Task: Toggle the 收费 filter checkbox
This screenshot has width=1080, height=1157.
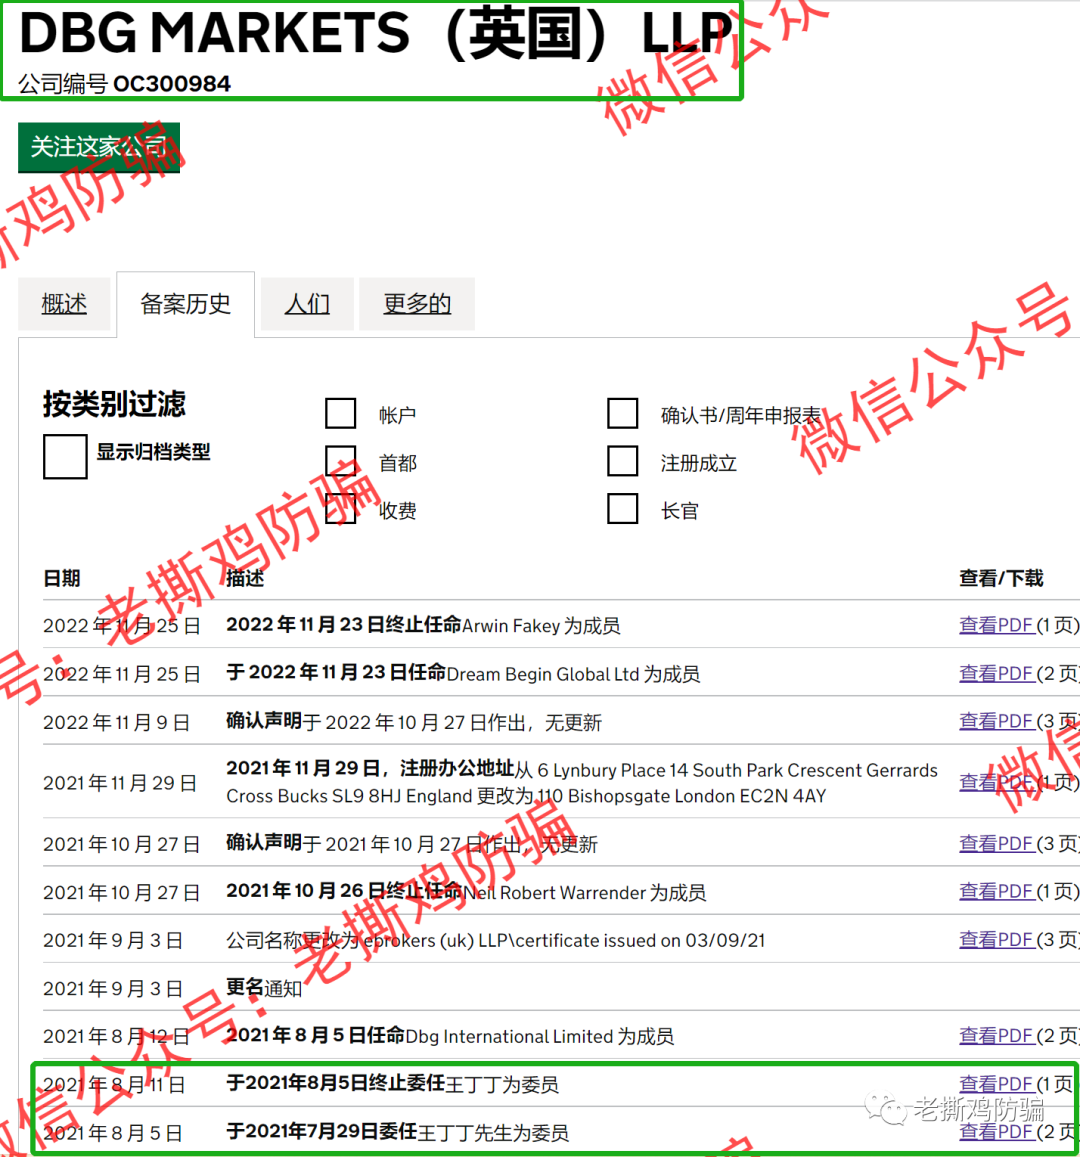Action: 341,508
